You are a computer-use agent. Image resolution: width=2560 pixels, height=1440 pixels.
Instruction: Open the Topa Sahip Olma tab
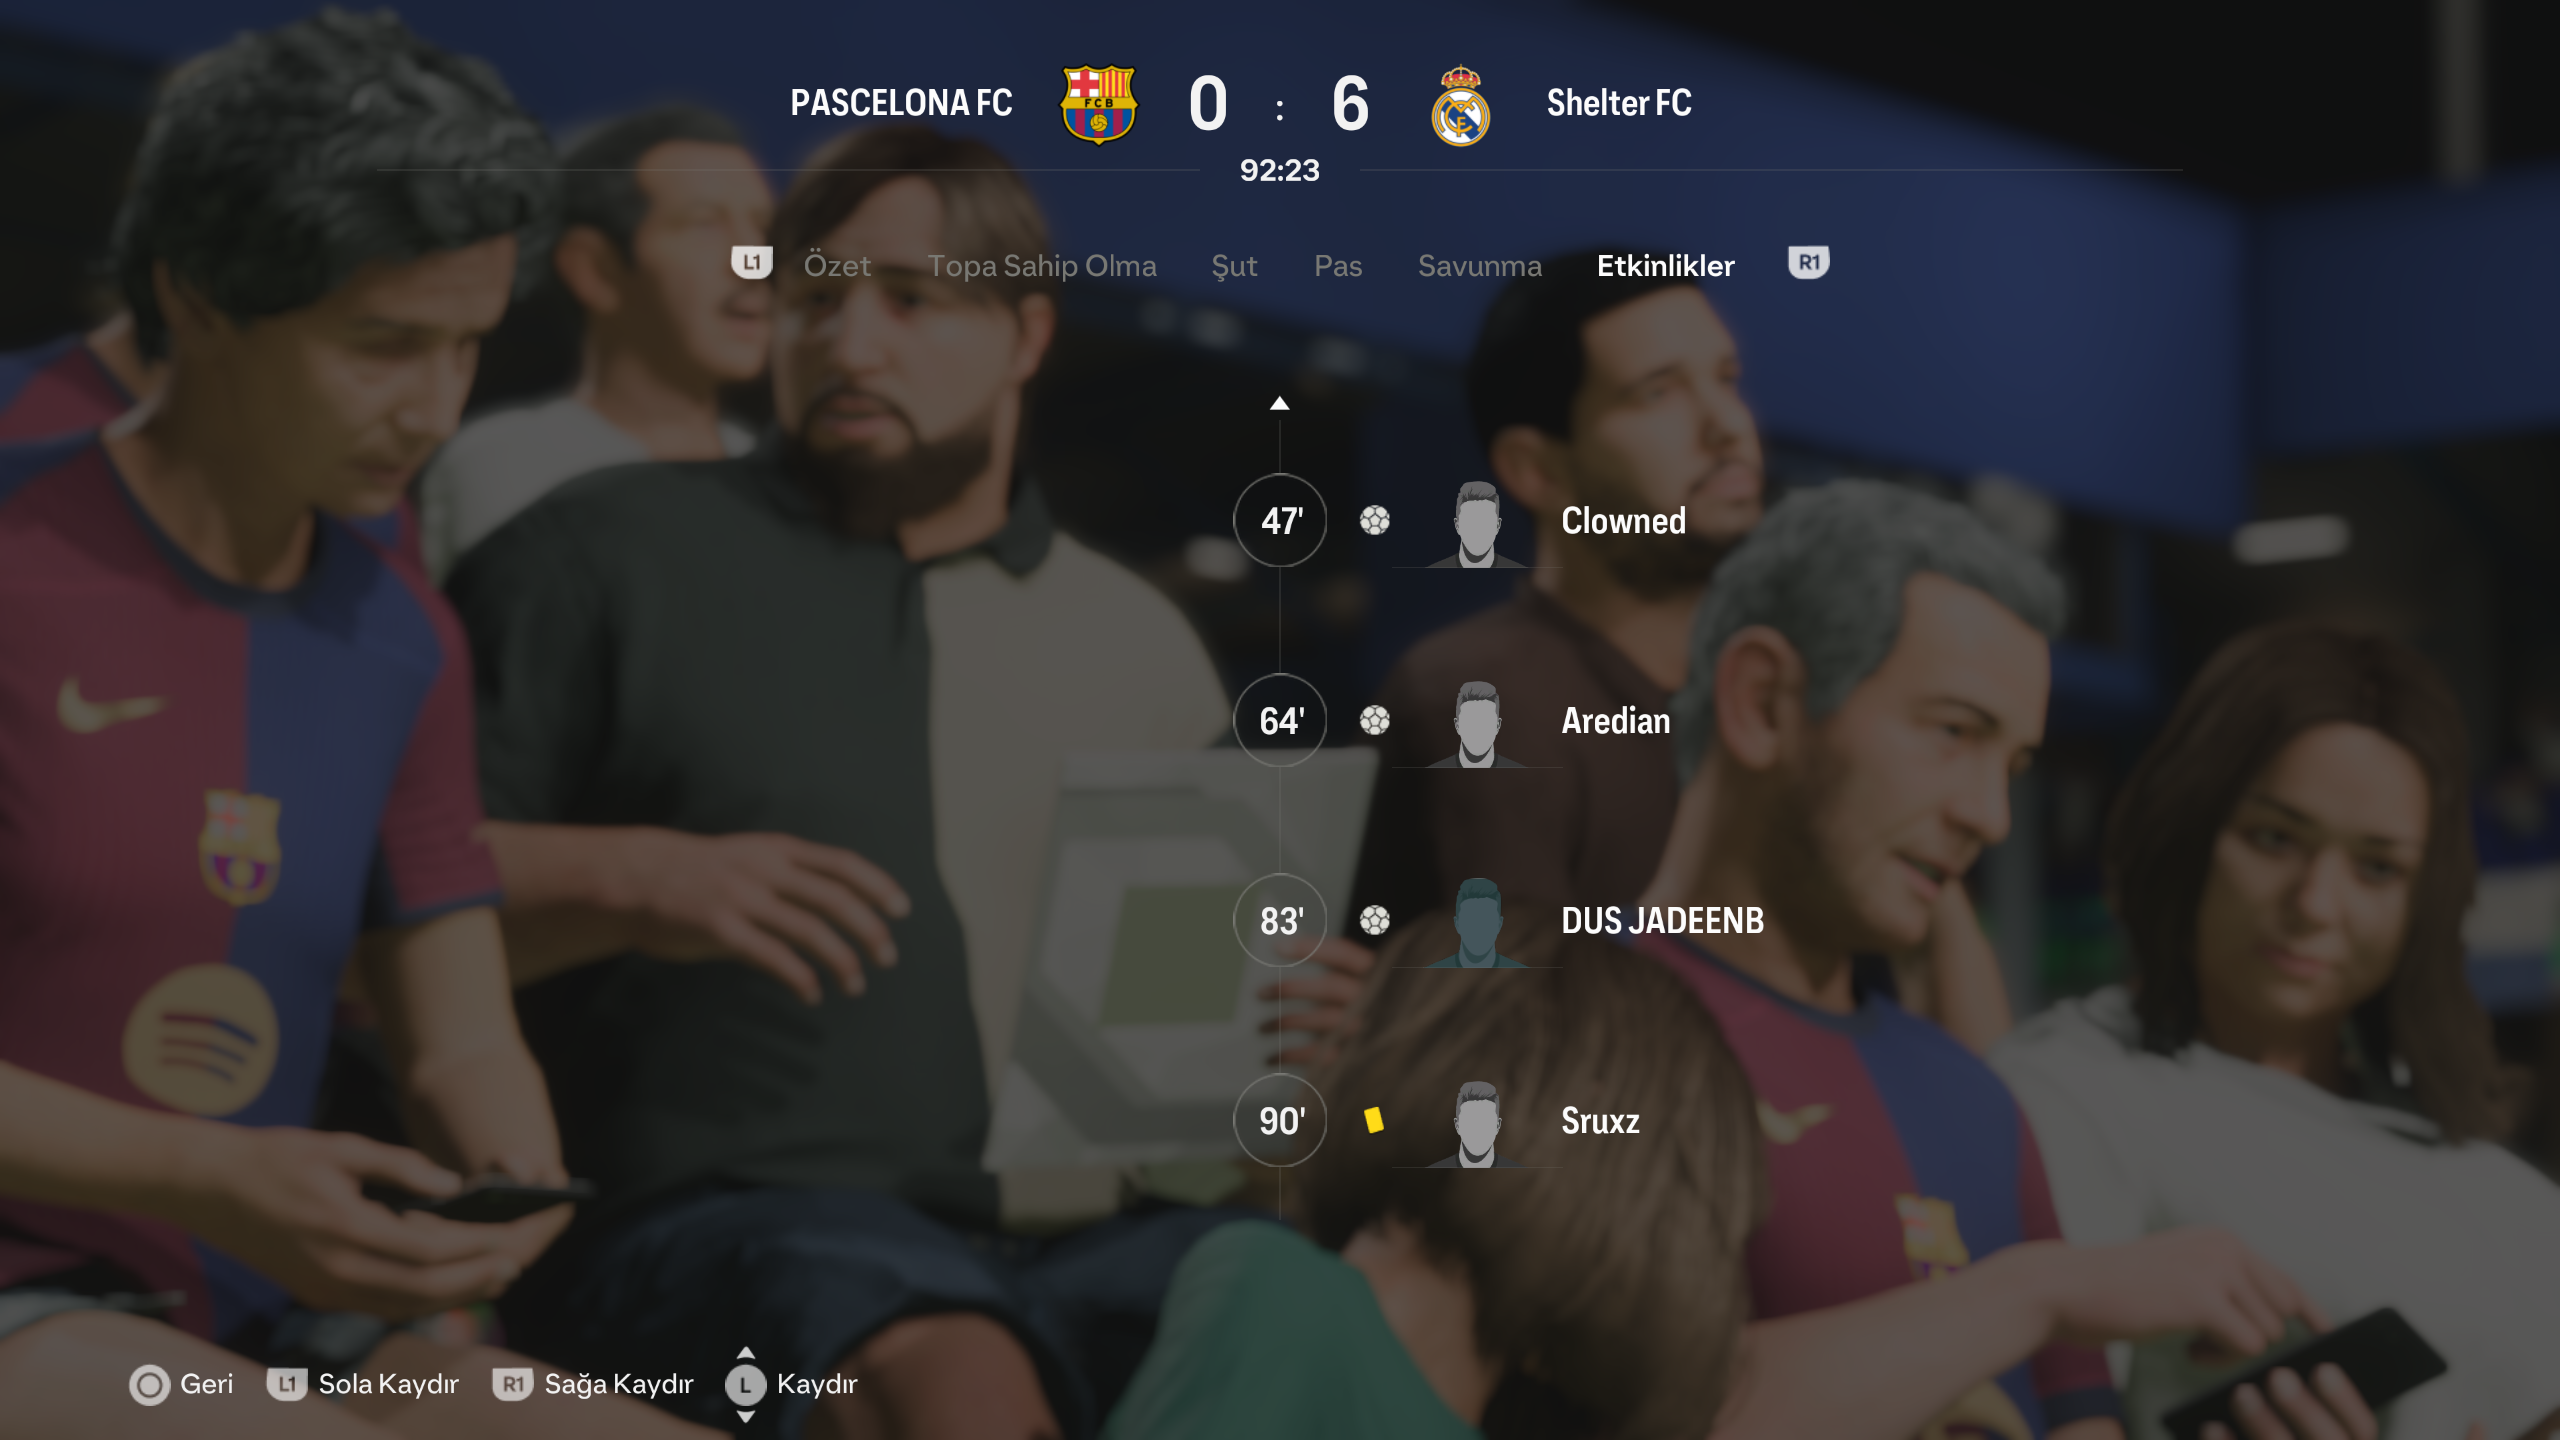tap(1042, 266)
